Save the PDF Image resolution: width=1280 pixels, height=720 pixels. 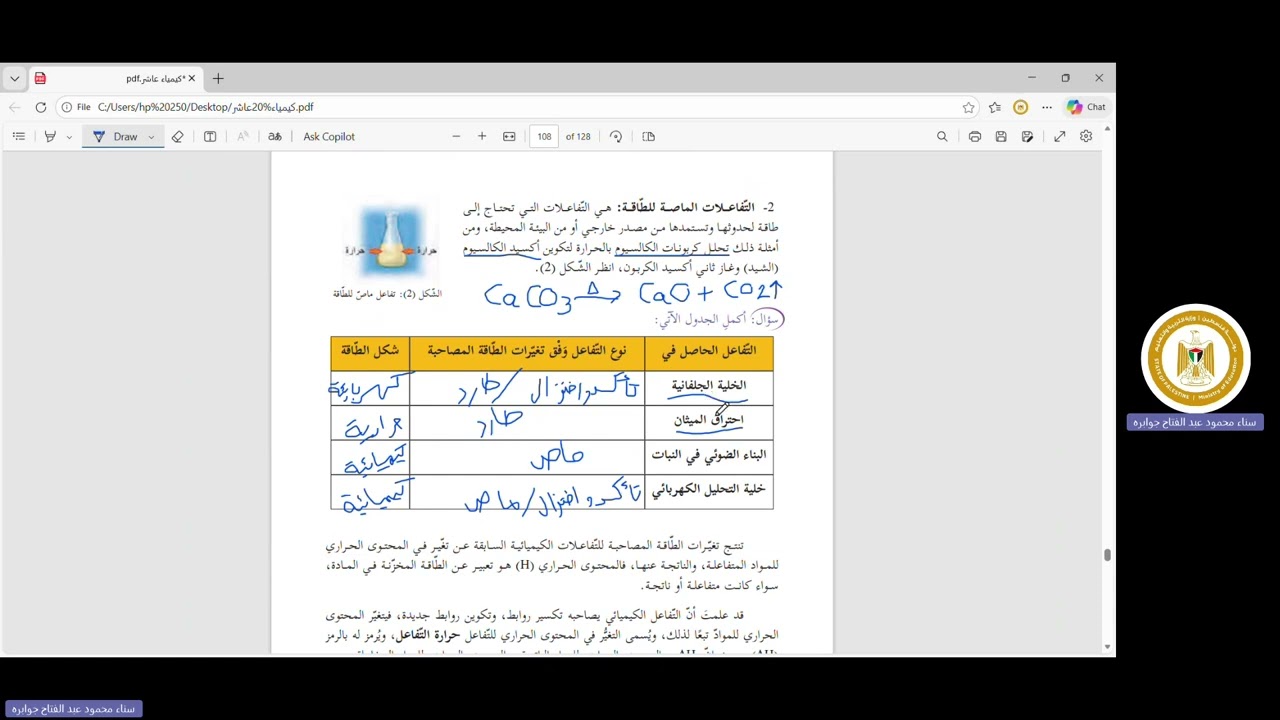(x=1001, y=137)
